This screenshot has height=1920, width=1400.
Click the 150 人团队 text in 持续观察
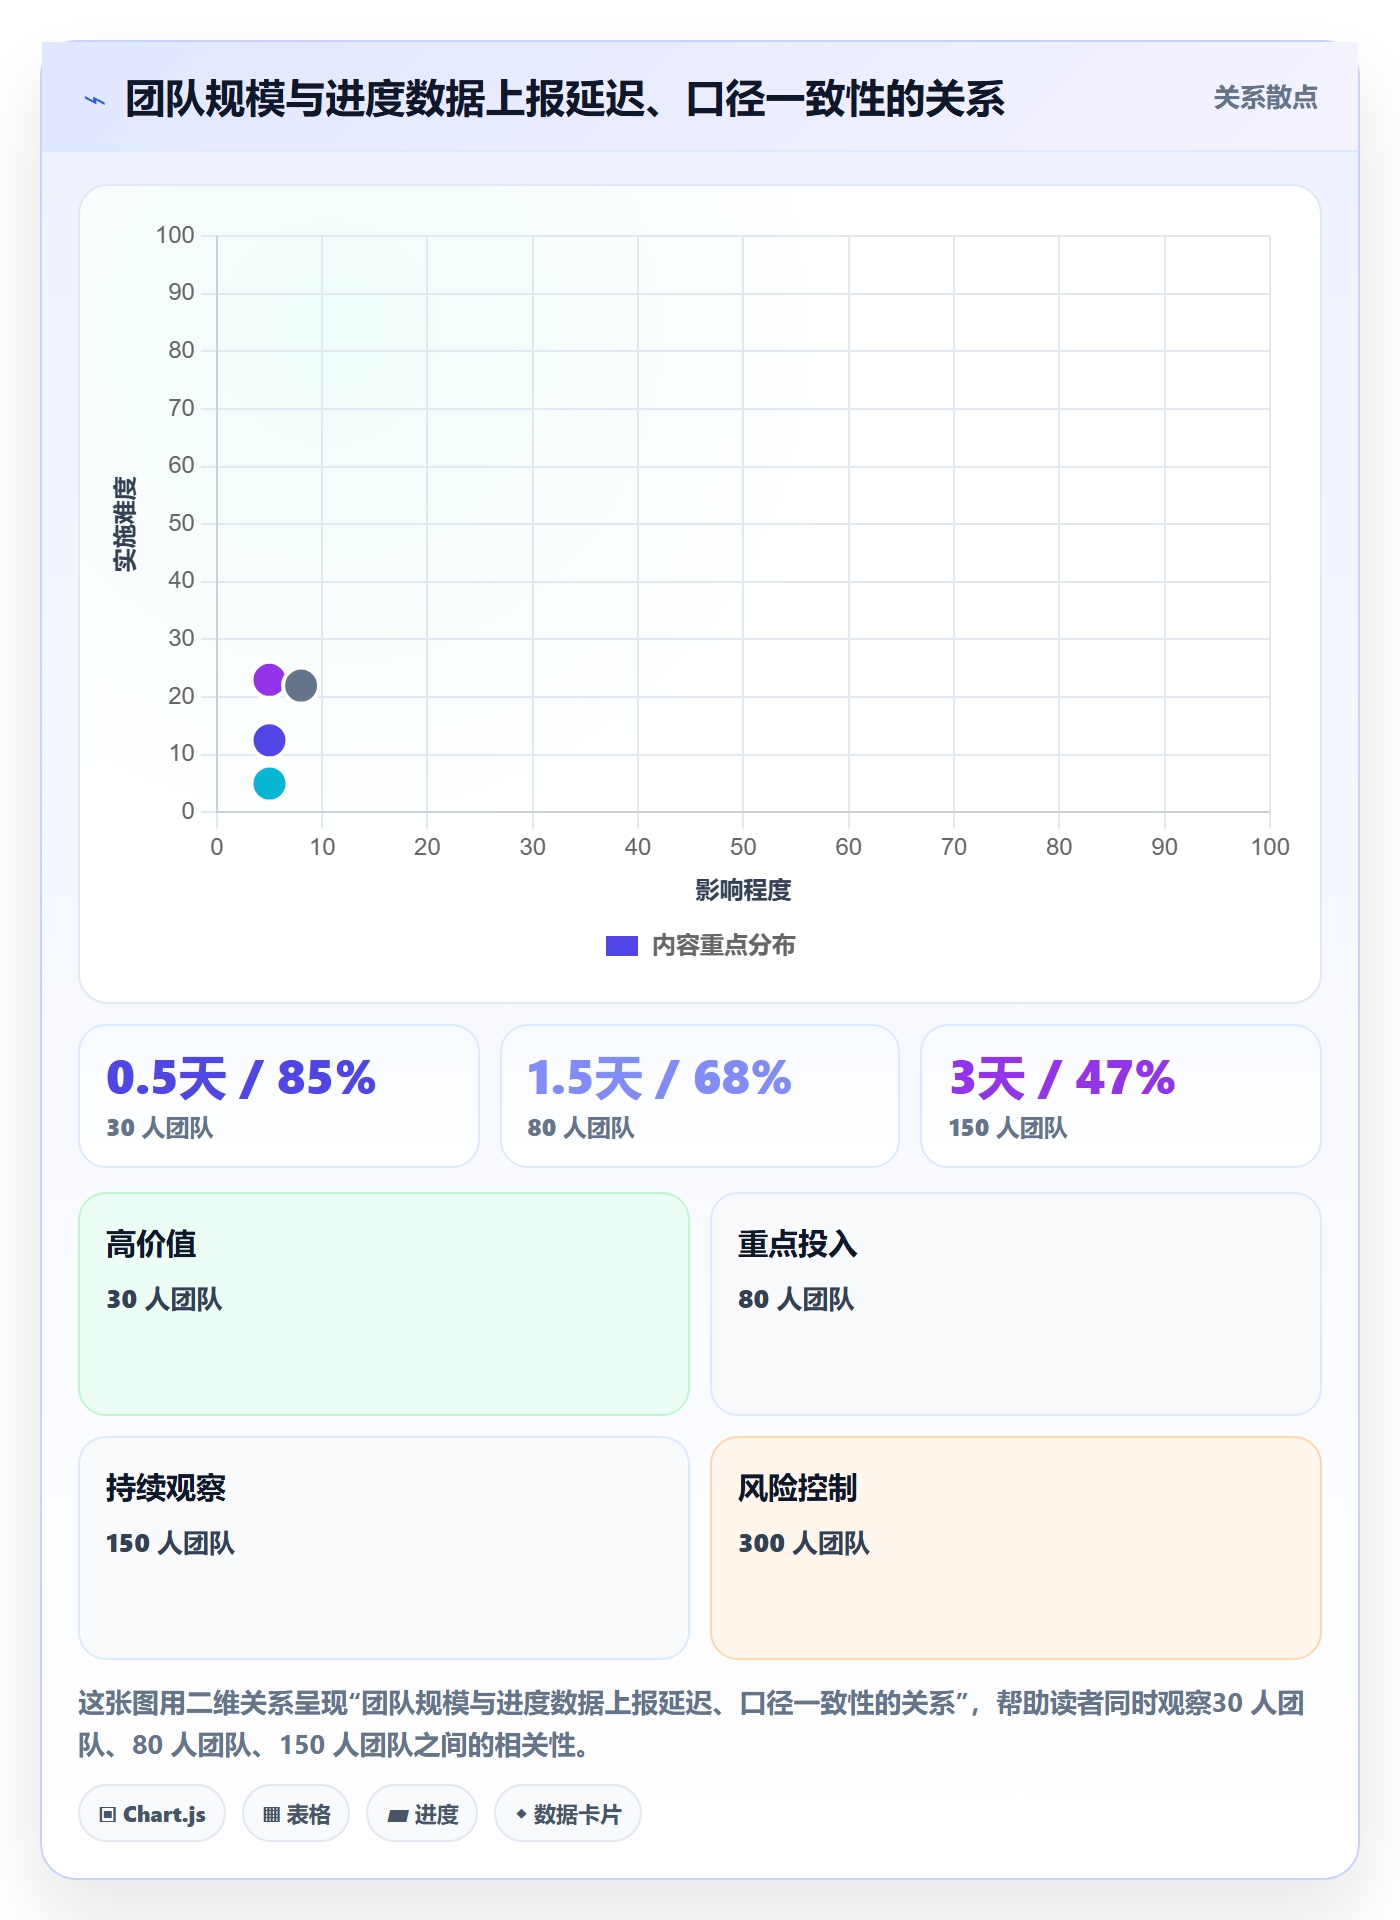point(170,1543)
